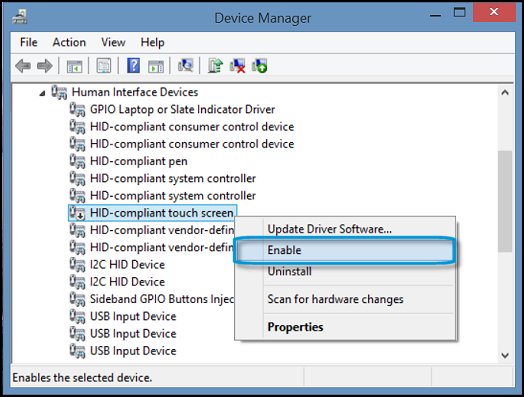This screenshot has width=524, height=397.
Task: Click the Scan for hardware changes toolbar icon
Action: 185,65
